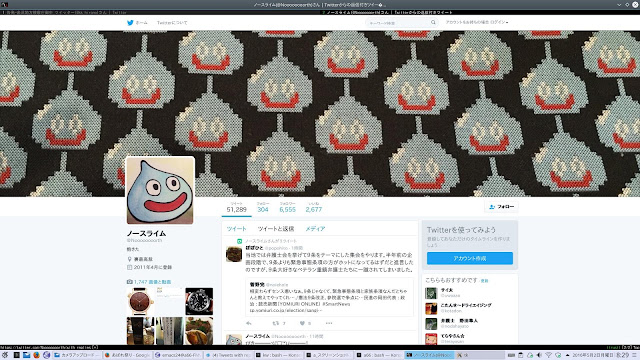Click the calendar joined-date icon

tap(130, 267)
